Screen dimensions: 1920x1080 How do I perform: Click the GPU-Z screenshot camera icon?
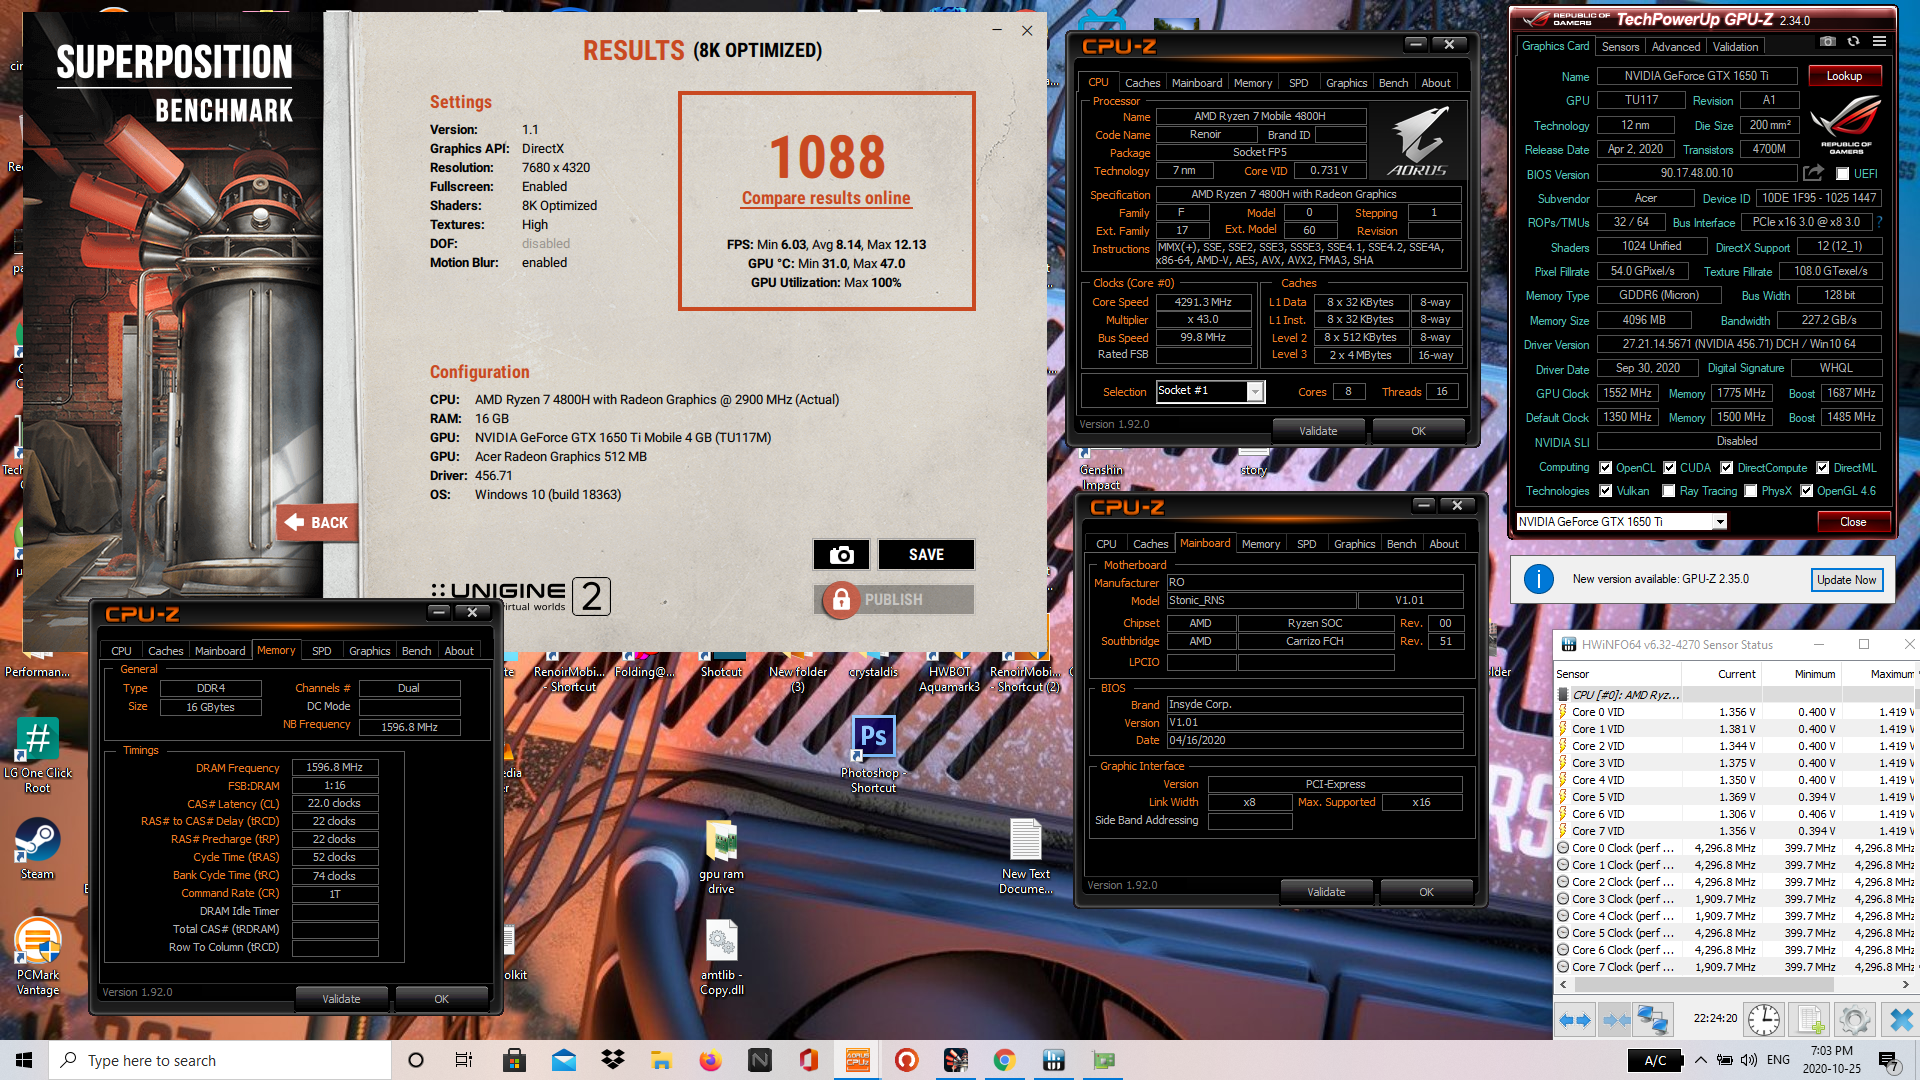[x=1828, y=42]
